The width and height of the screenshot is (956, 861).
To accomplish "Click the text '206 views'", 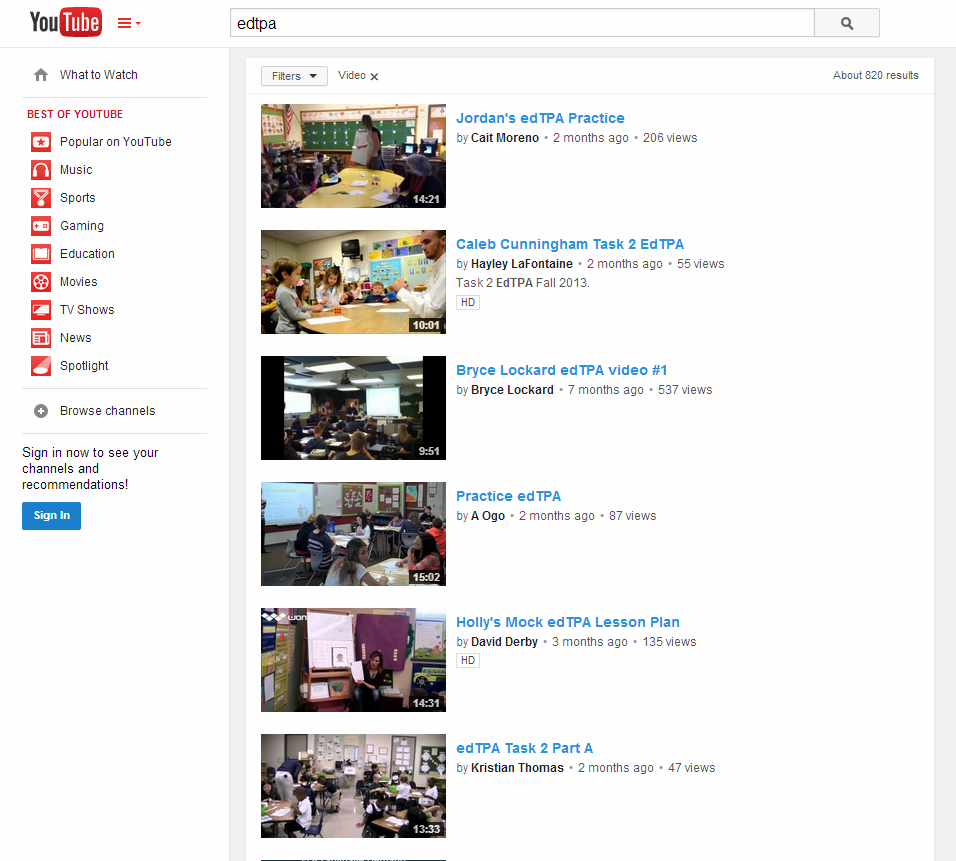I will (670, 138).
